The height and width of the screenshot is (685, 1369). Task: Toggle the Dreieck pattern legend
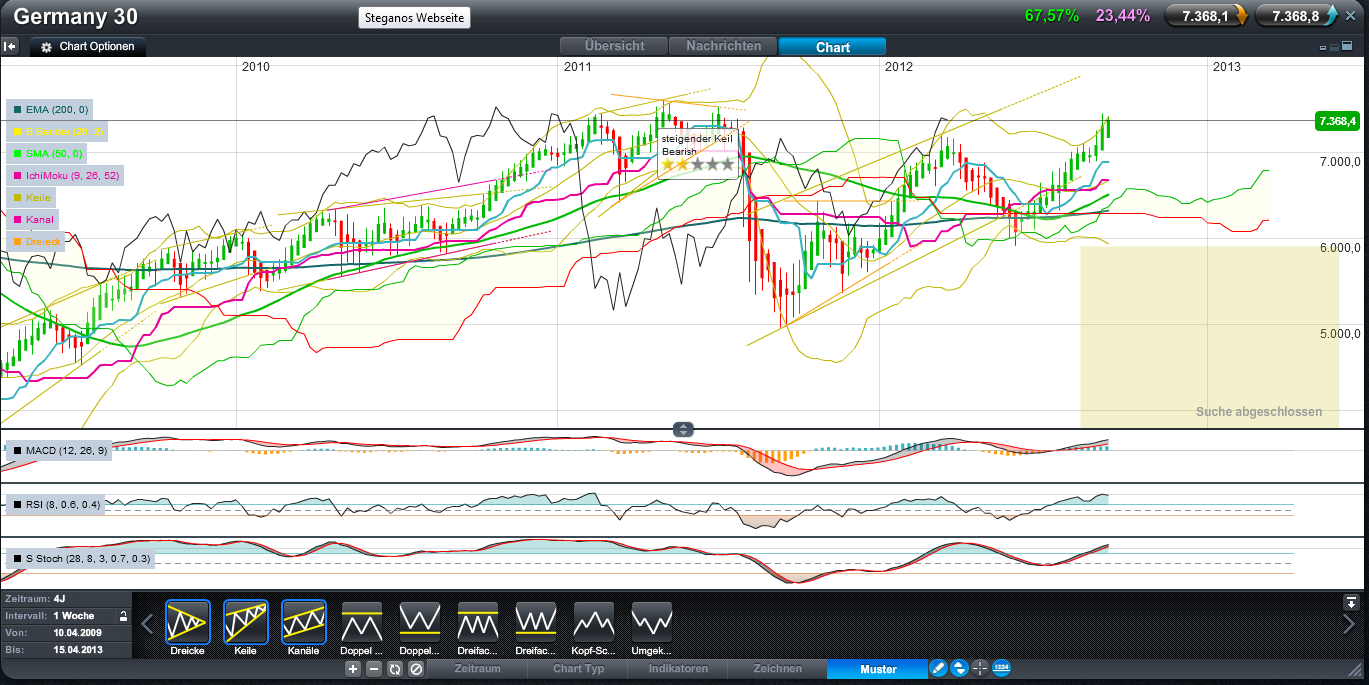click(35, 241)
